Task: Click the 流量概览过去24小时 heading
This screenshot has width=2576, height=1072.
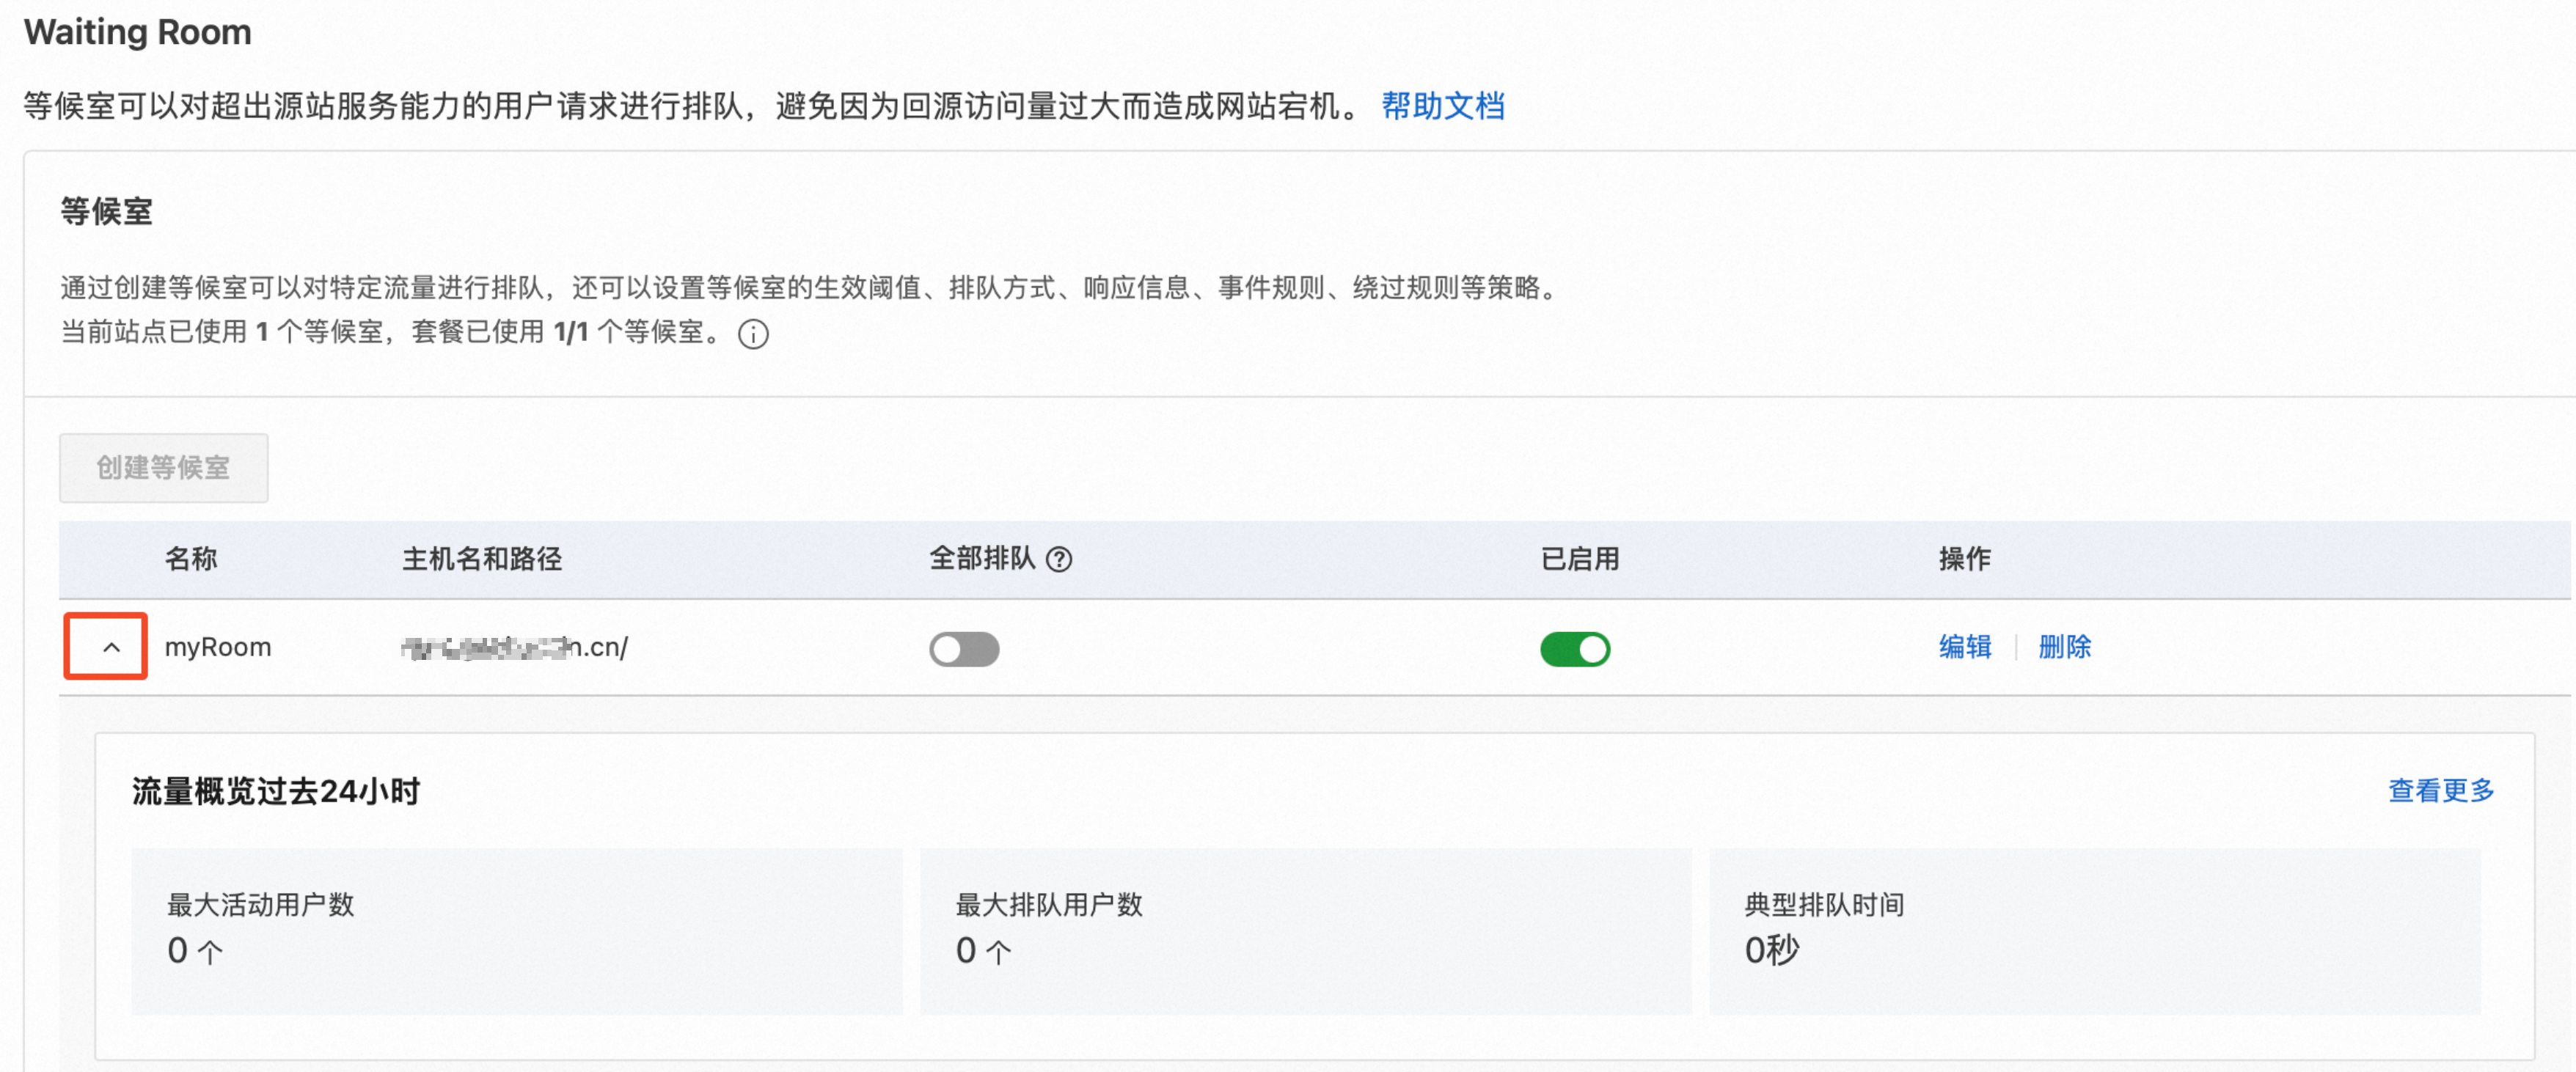Action: point(276,791)
